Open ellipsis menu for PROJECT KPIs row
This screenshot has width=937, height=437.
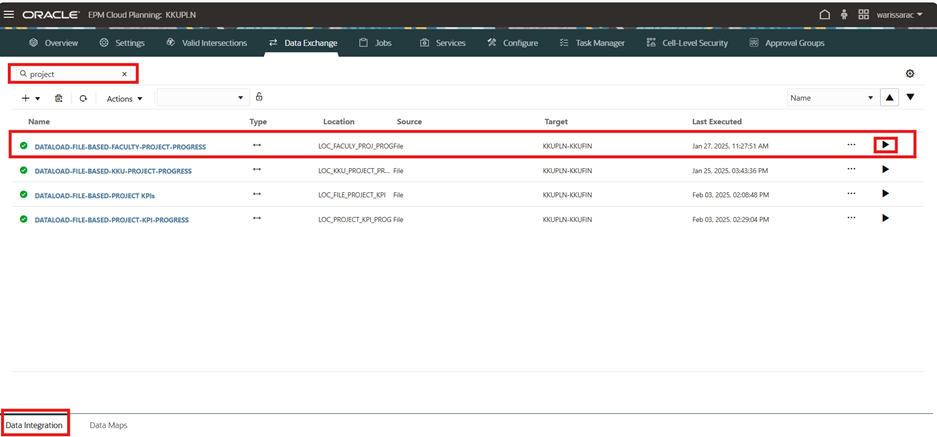click(x=851, y=193)
